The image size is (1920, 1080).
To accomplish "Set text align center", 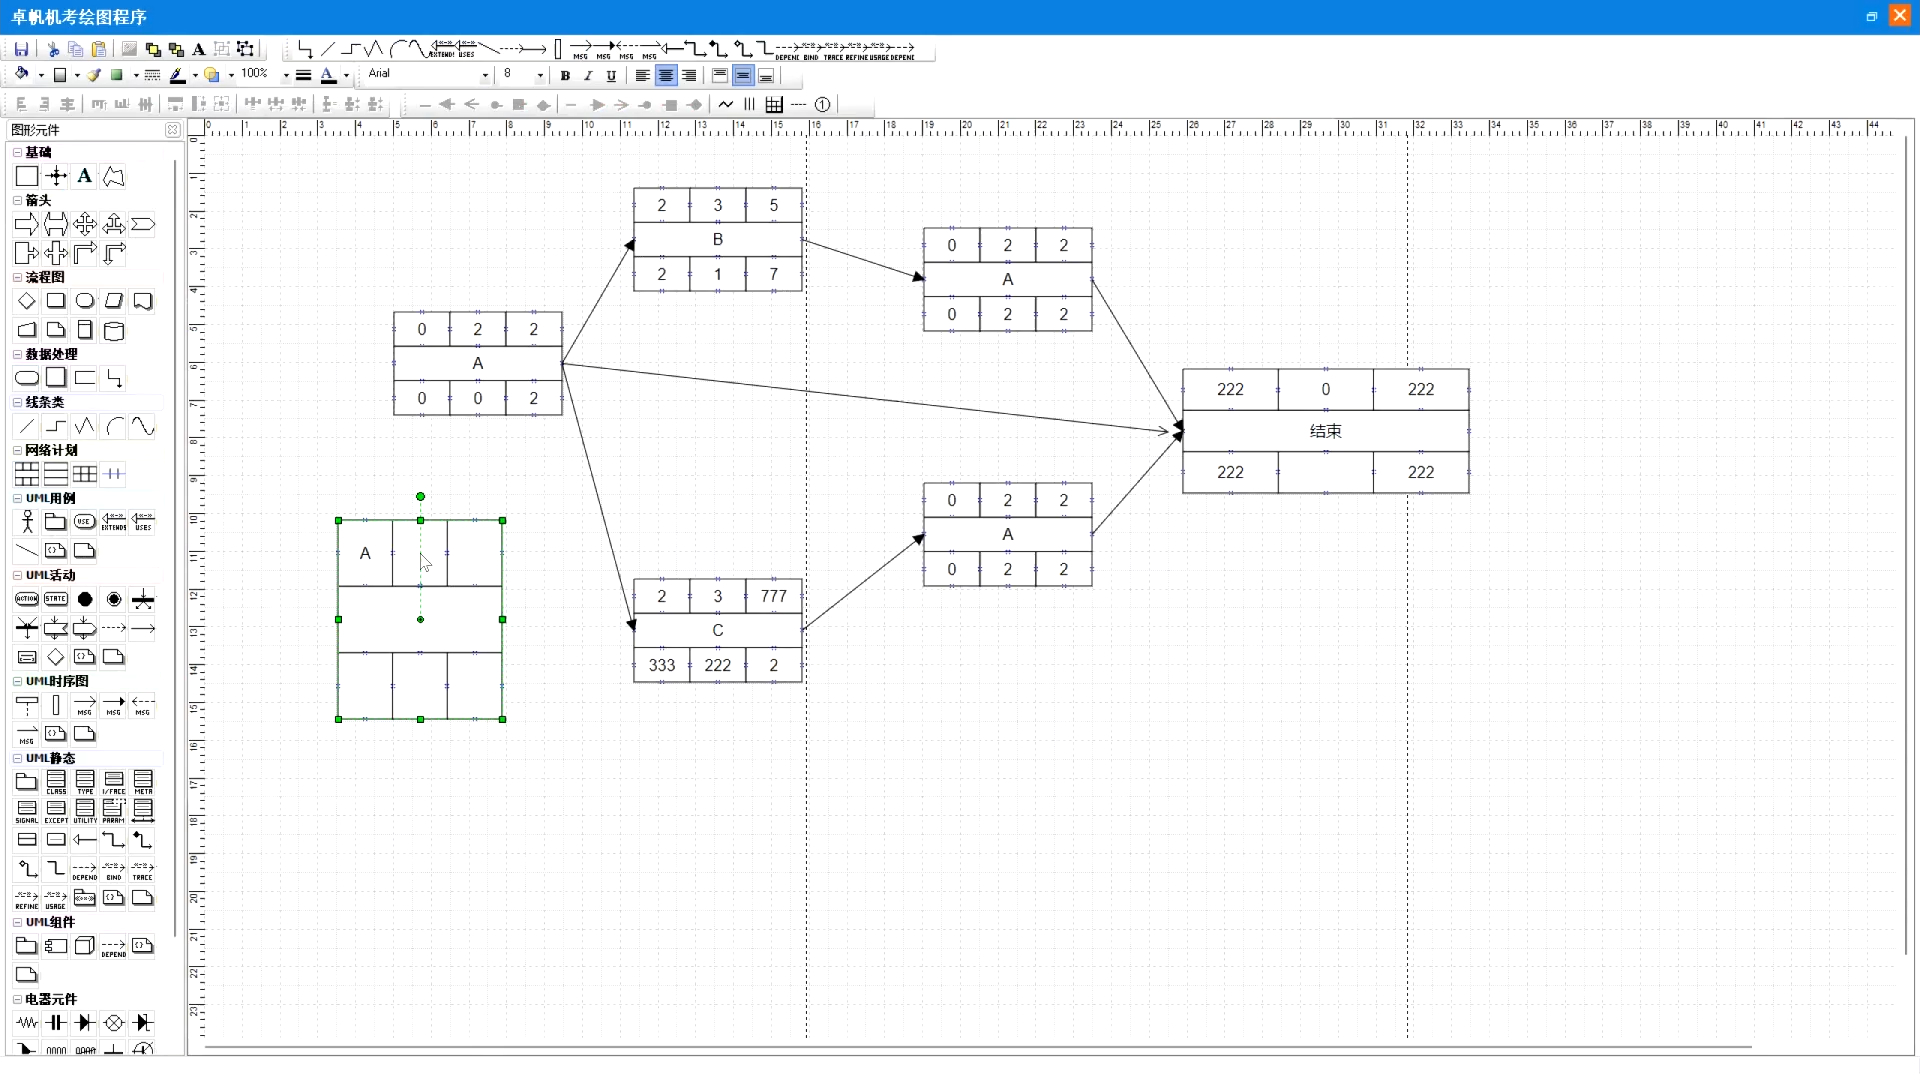I will coord(666,75).
